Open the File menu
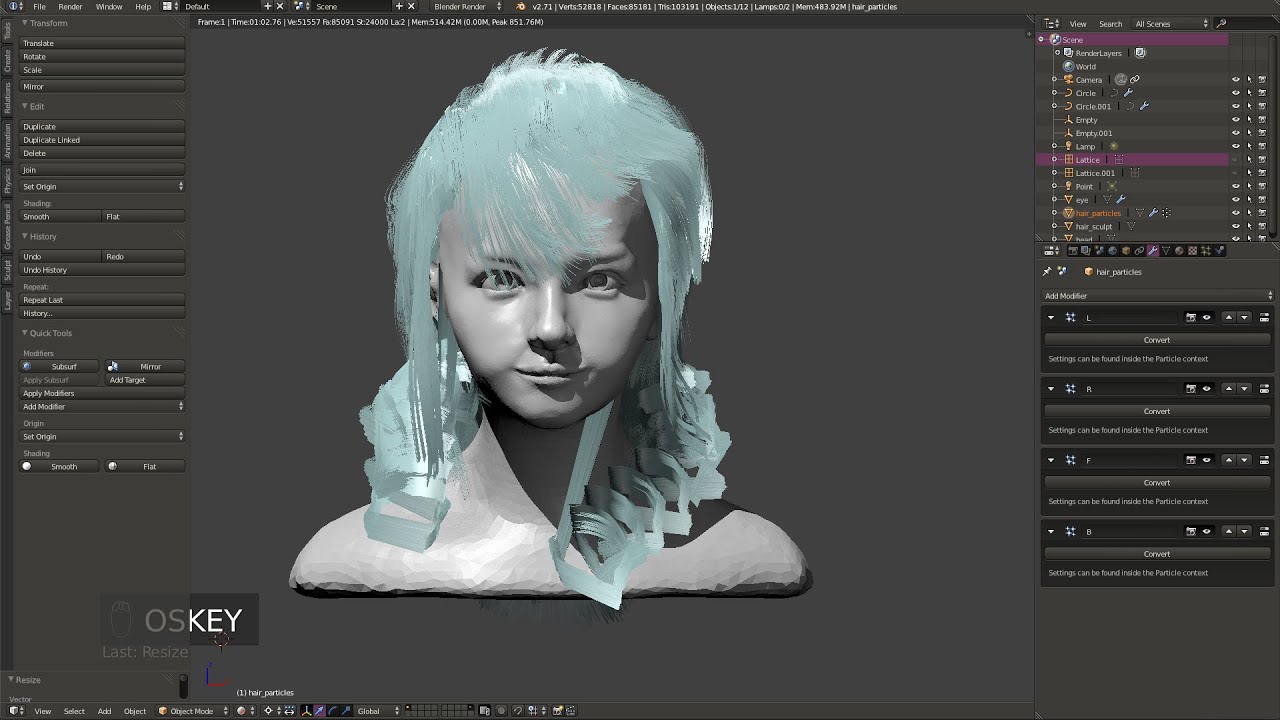Viewport: 1280px width, 720px height. tap(39, 7)
